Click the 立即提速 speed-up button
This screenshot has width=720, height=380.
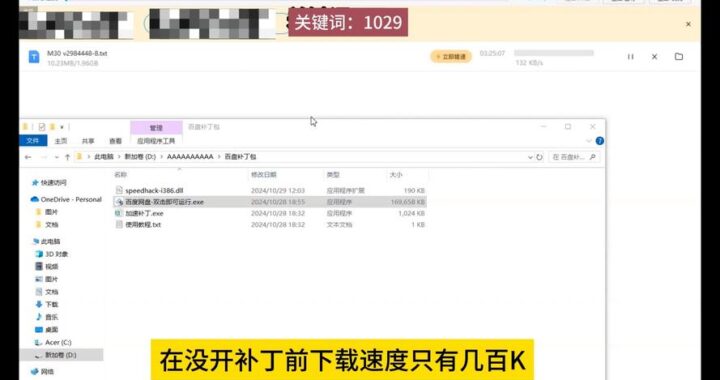pos(451,57)
